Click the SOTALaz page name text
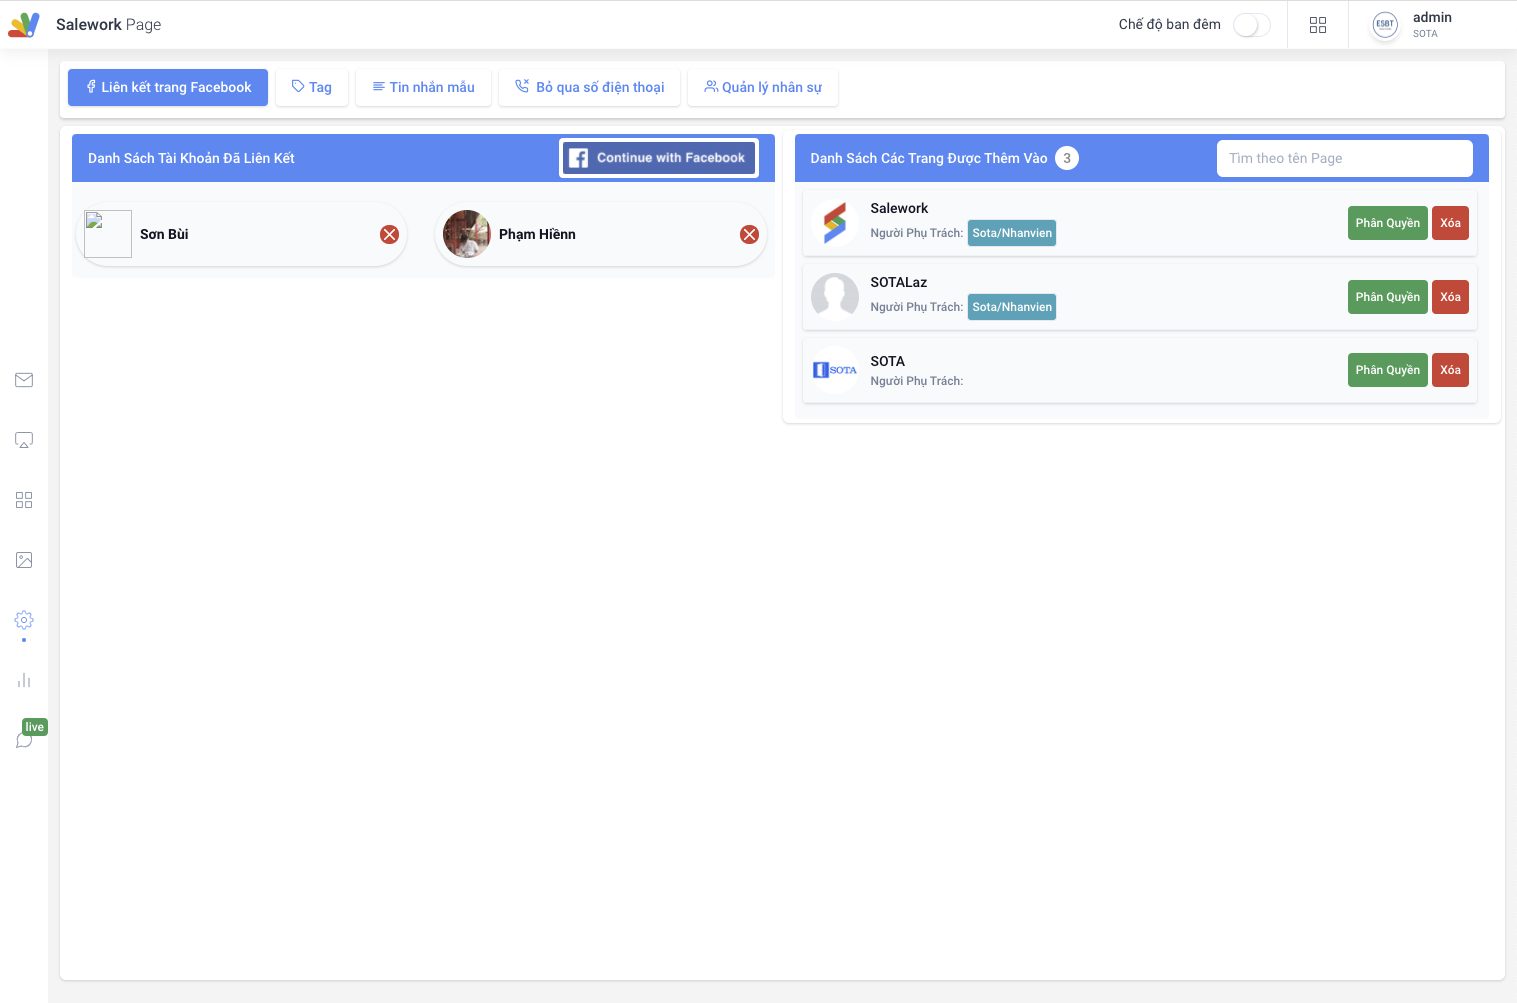Image resolution: width=1517 pixels, height=1003 pixels. pyautogui.click(x=898, y=282)
